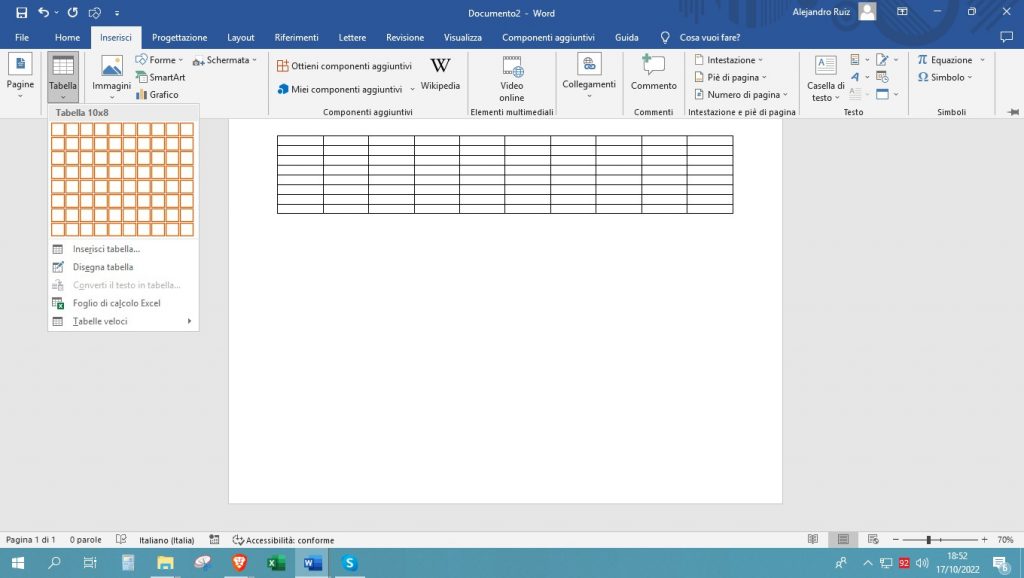Insert a SmartArt graphic

pos(160,77)
